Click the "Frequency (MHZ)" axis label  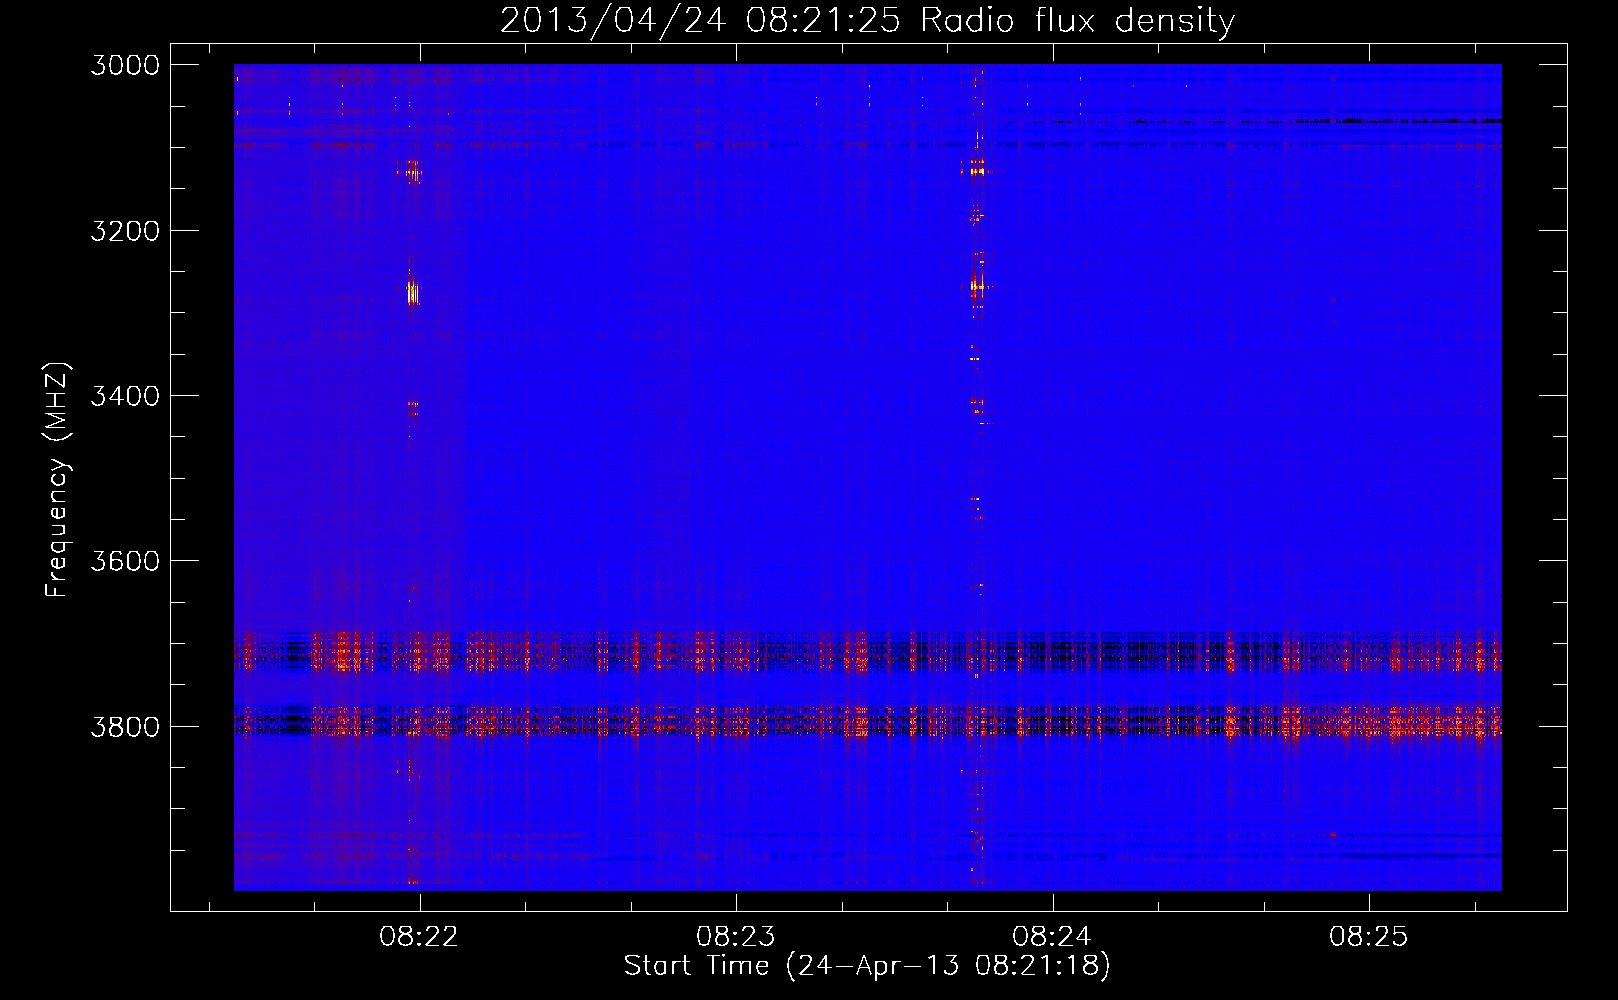click(x=58, y=480)
